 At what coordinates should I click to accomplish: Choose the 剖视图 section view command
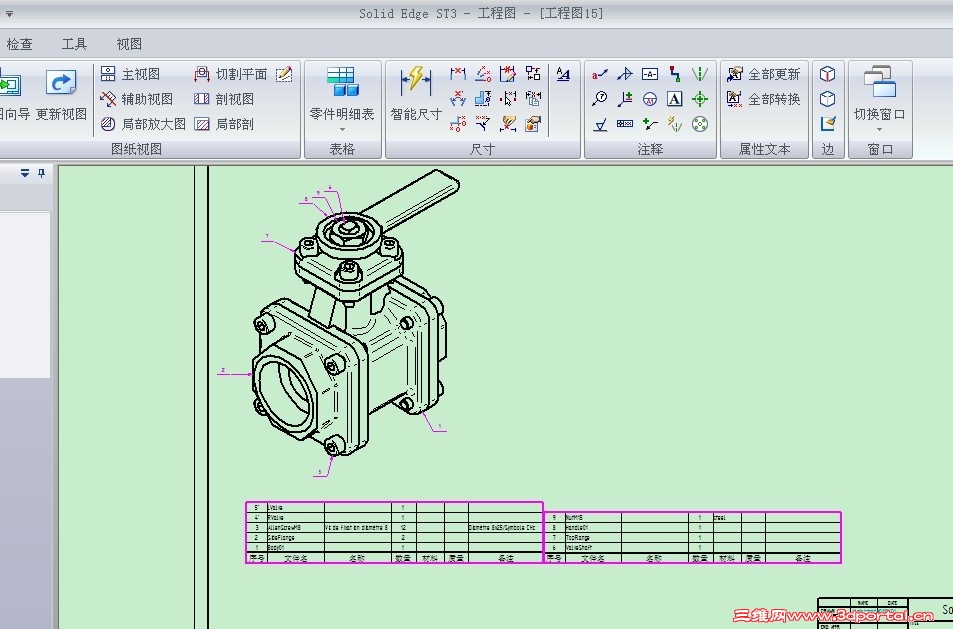click(224, 99)
